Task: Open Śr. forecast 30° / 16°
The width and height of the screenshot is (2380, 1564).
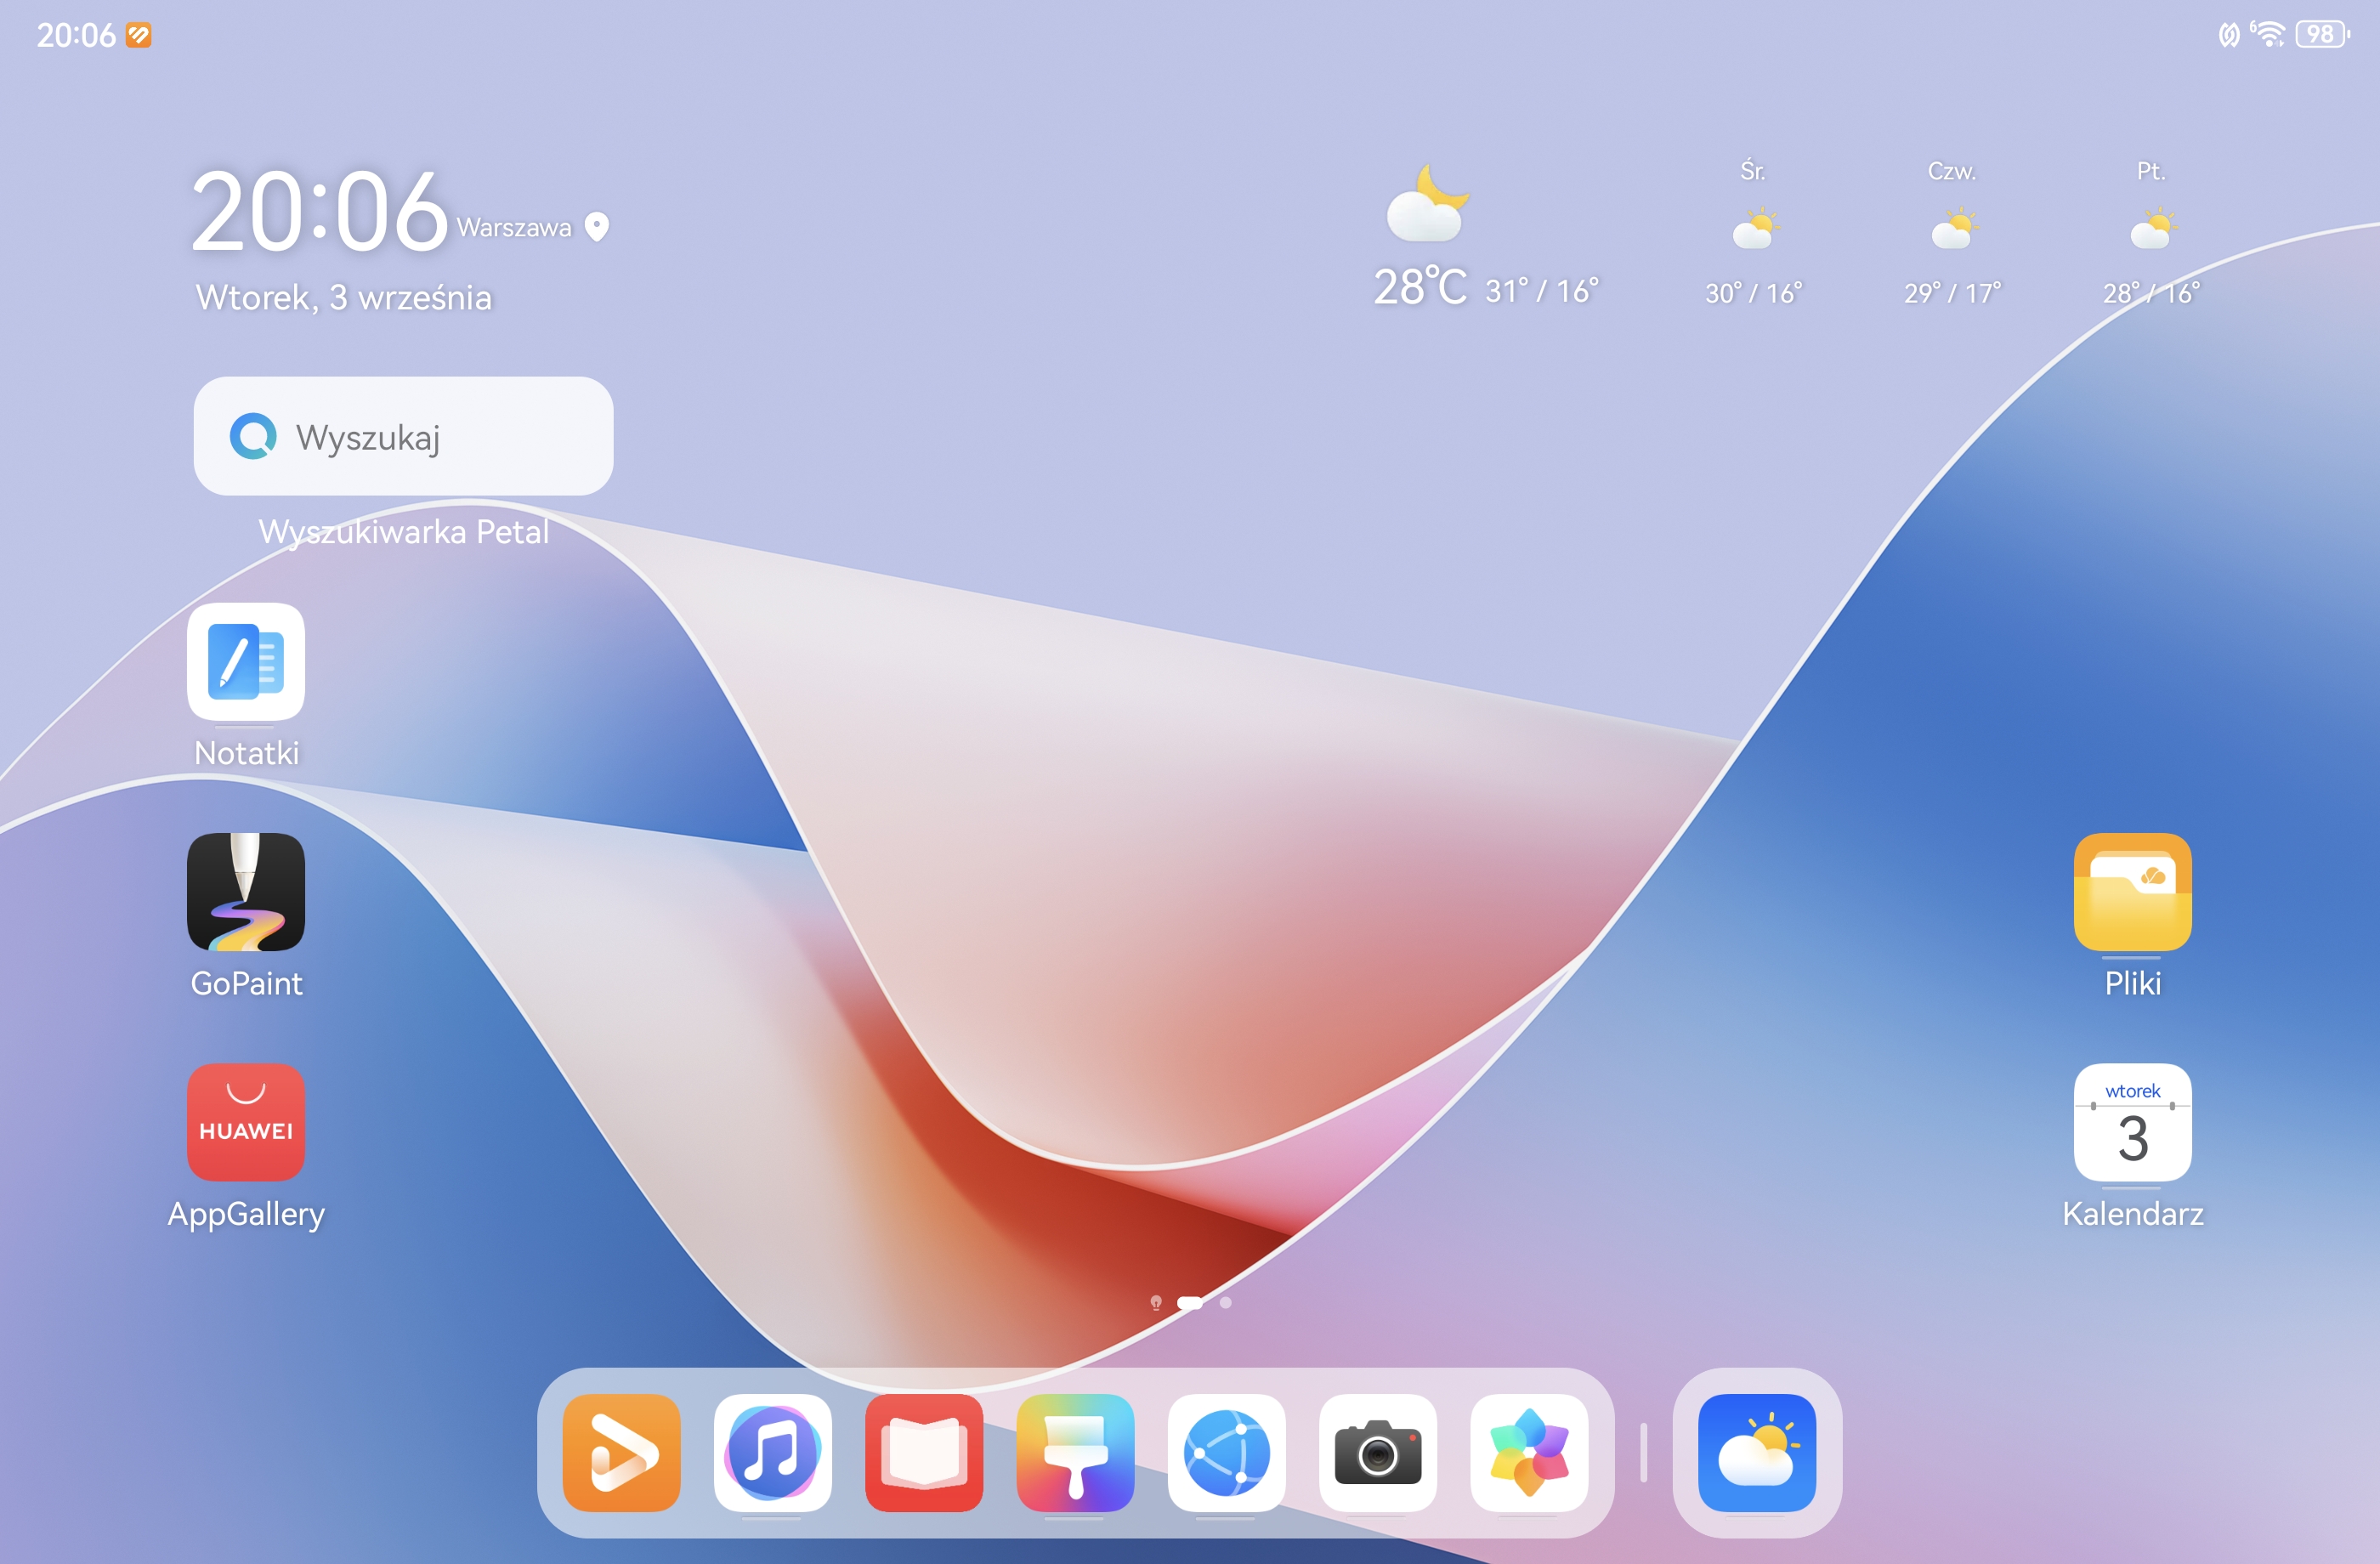Action: (x=1753, y=232)
